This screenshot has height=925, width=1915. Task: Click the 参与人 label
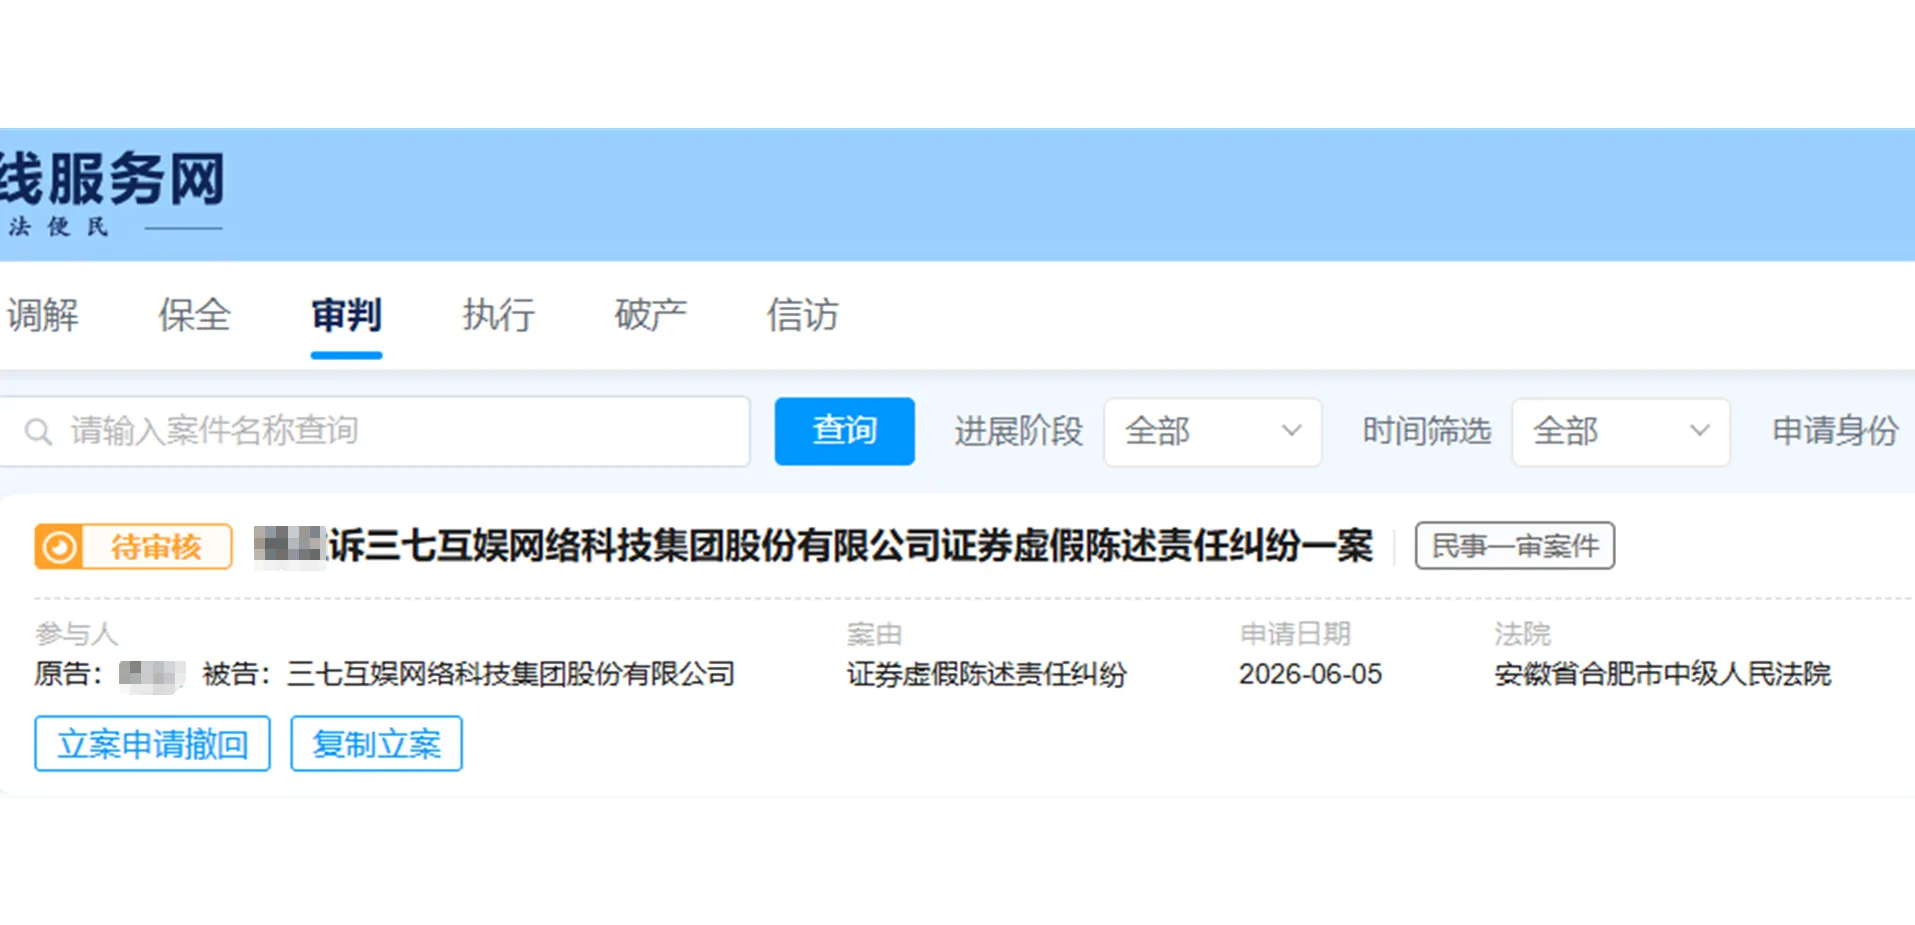point(76,633)
